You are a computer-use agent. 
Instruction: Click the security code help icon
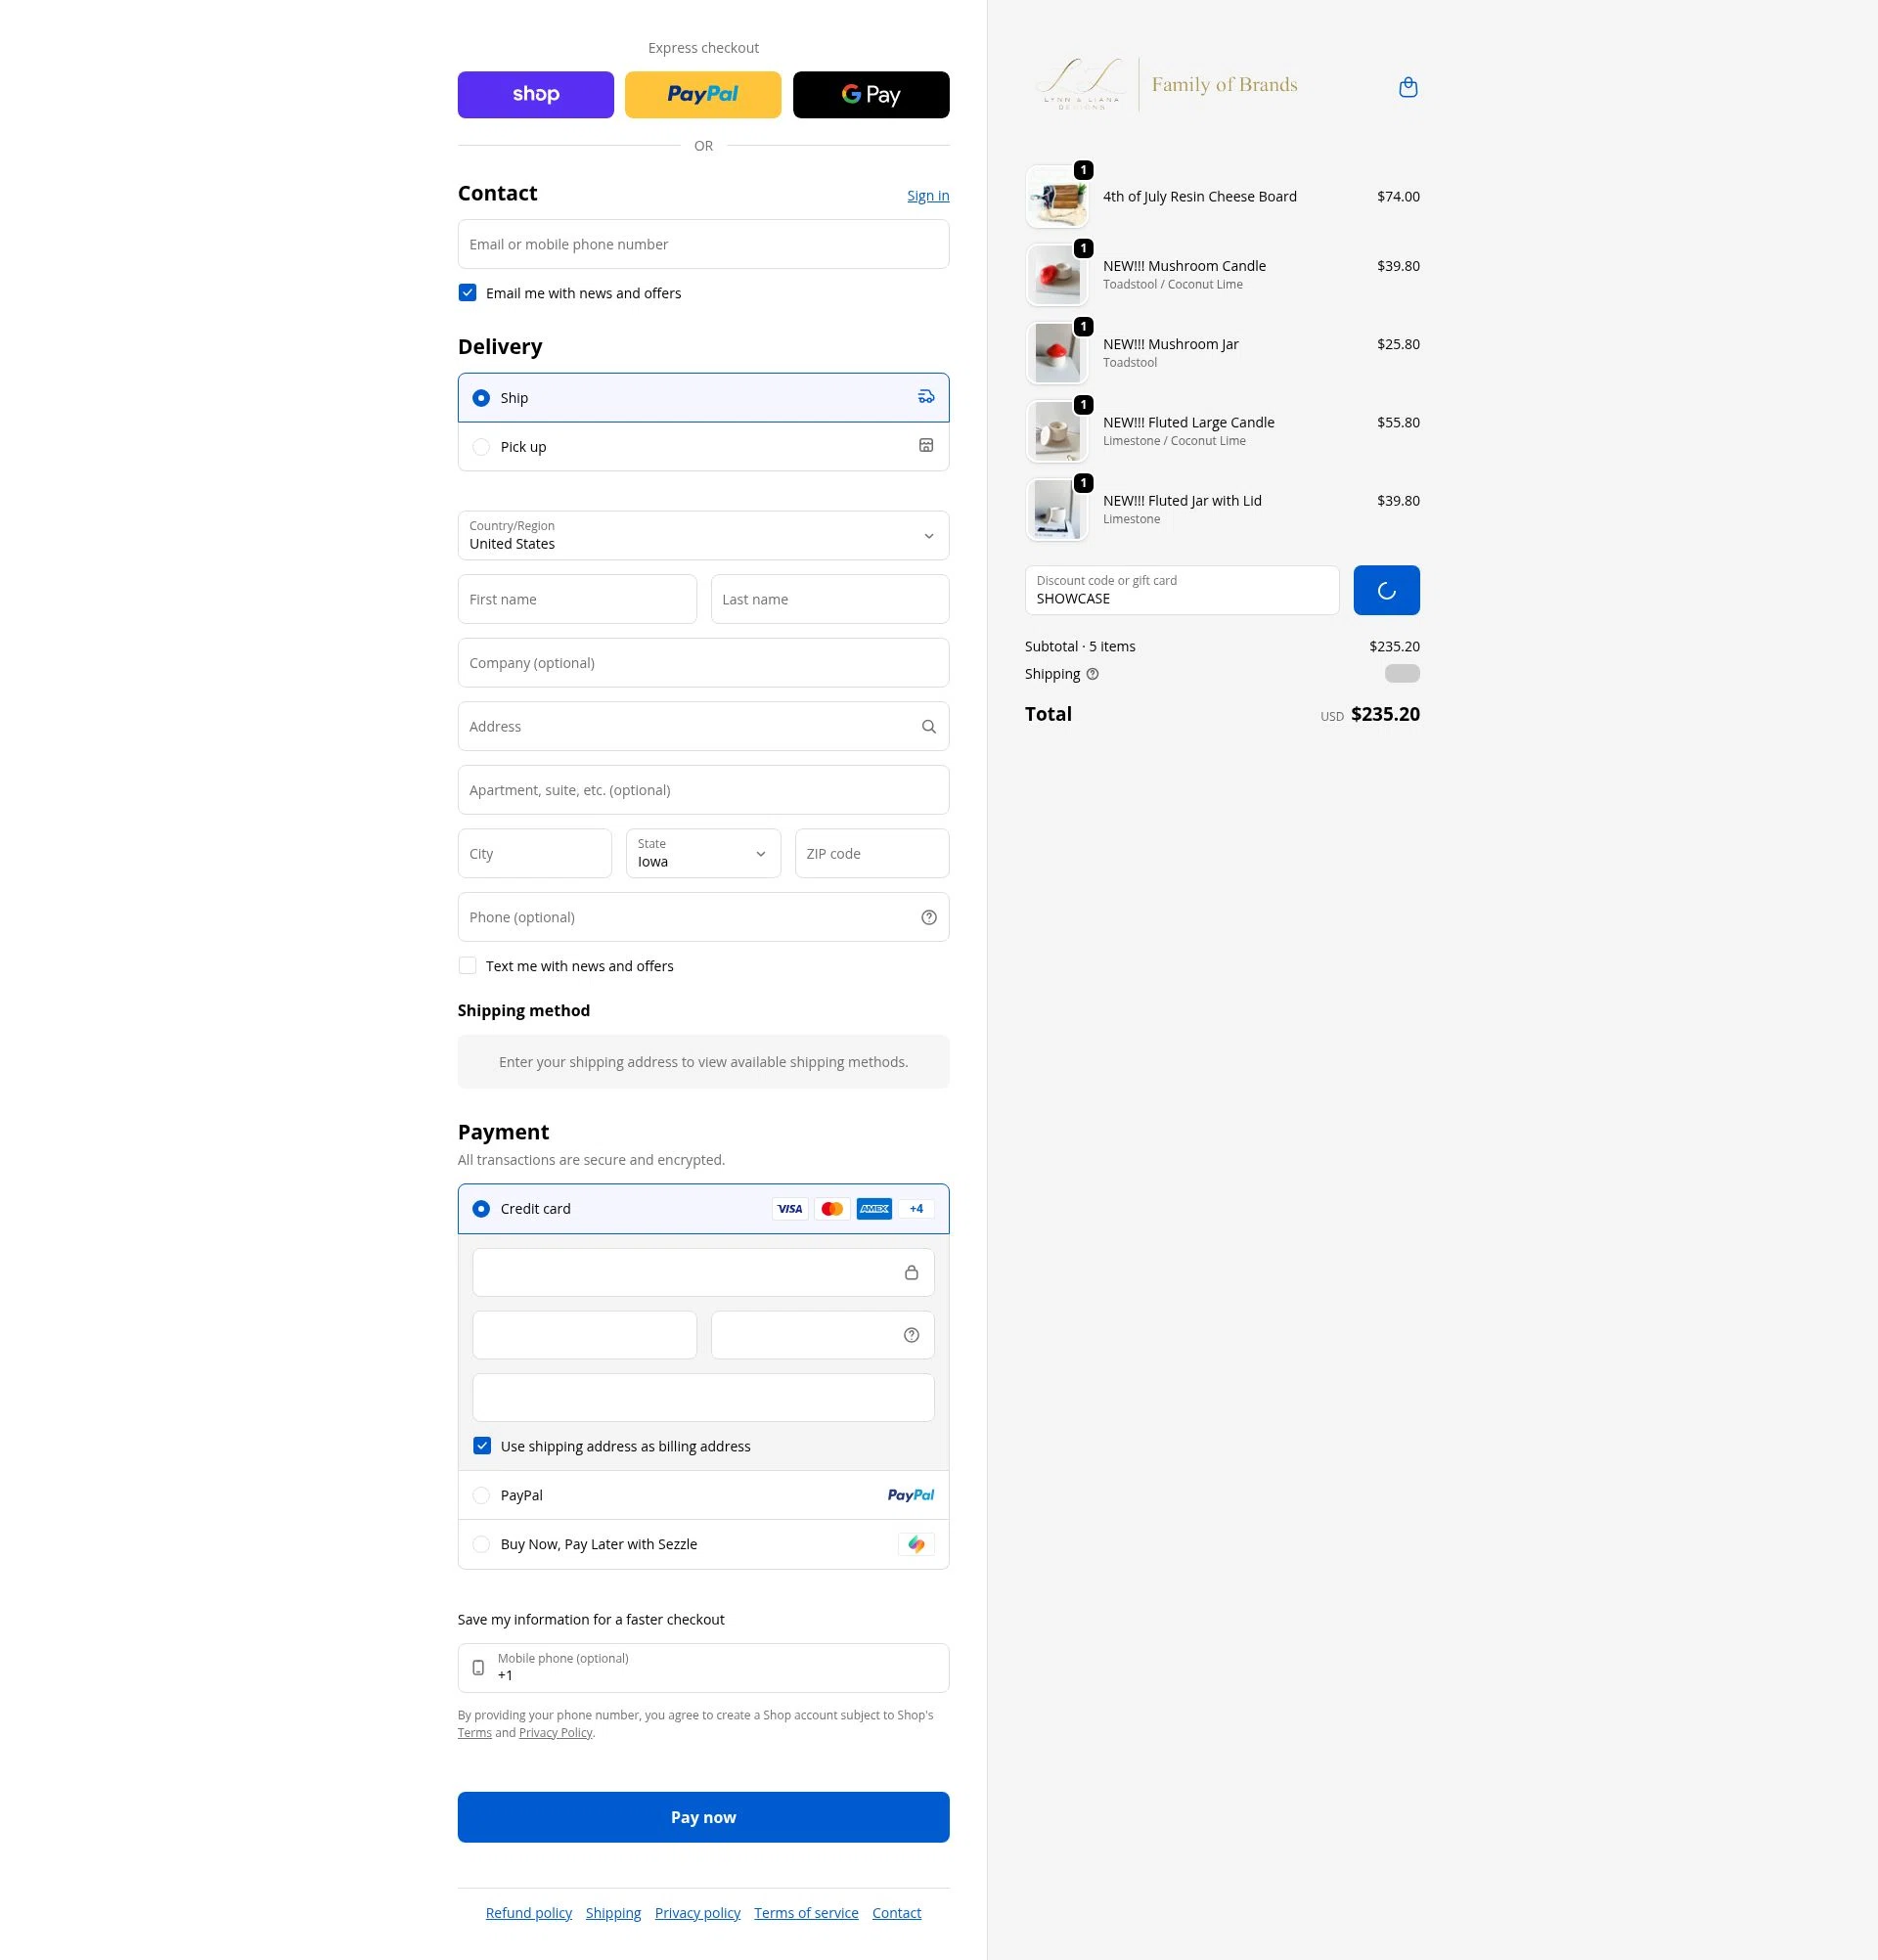(x=911, y=1335)
